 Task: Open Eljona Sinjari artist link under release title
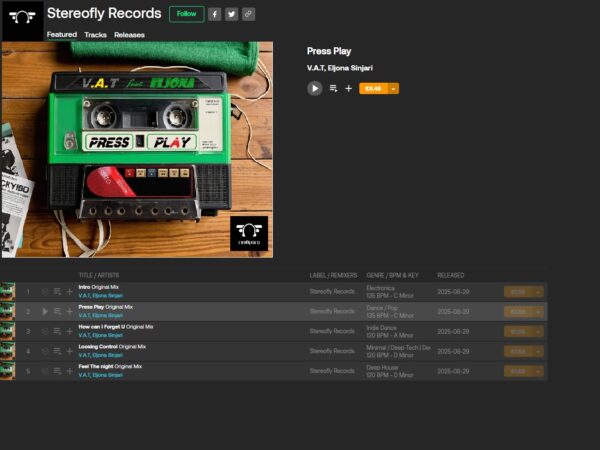(352, 68)
